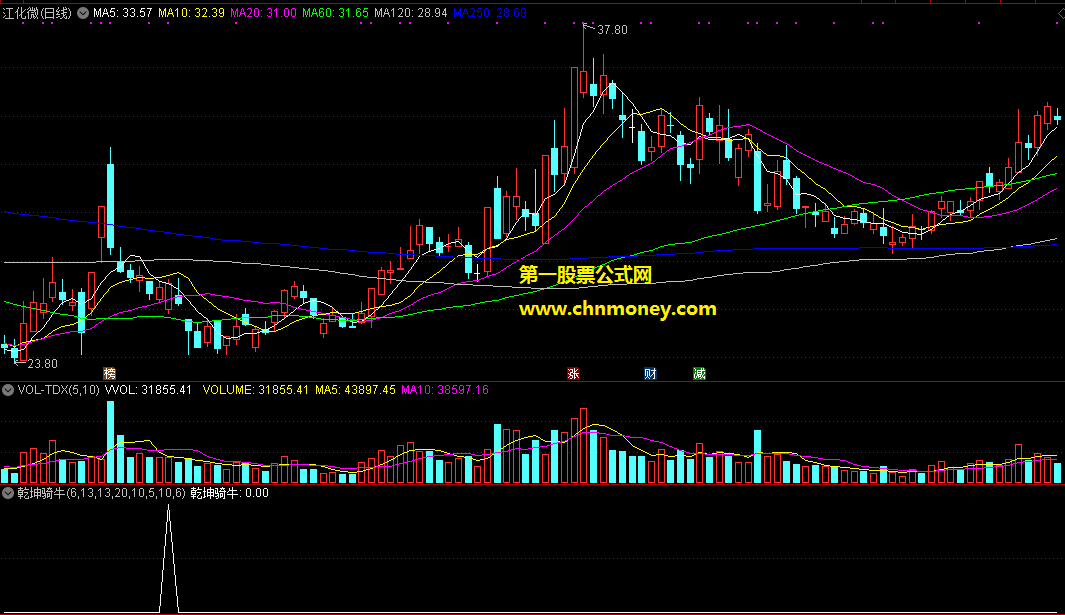Click the white signal spike in 乾坤骑牛 panel

coord(168,559)
